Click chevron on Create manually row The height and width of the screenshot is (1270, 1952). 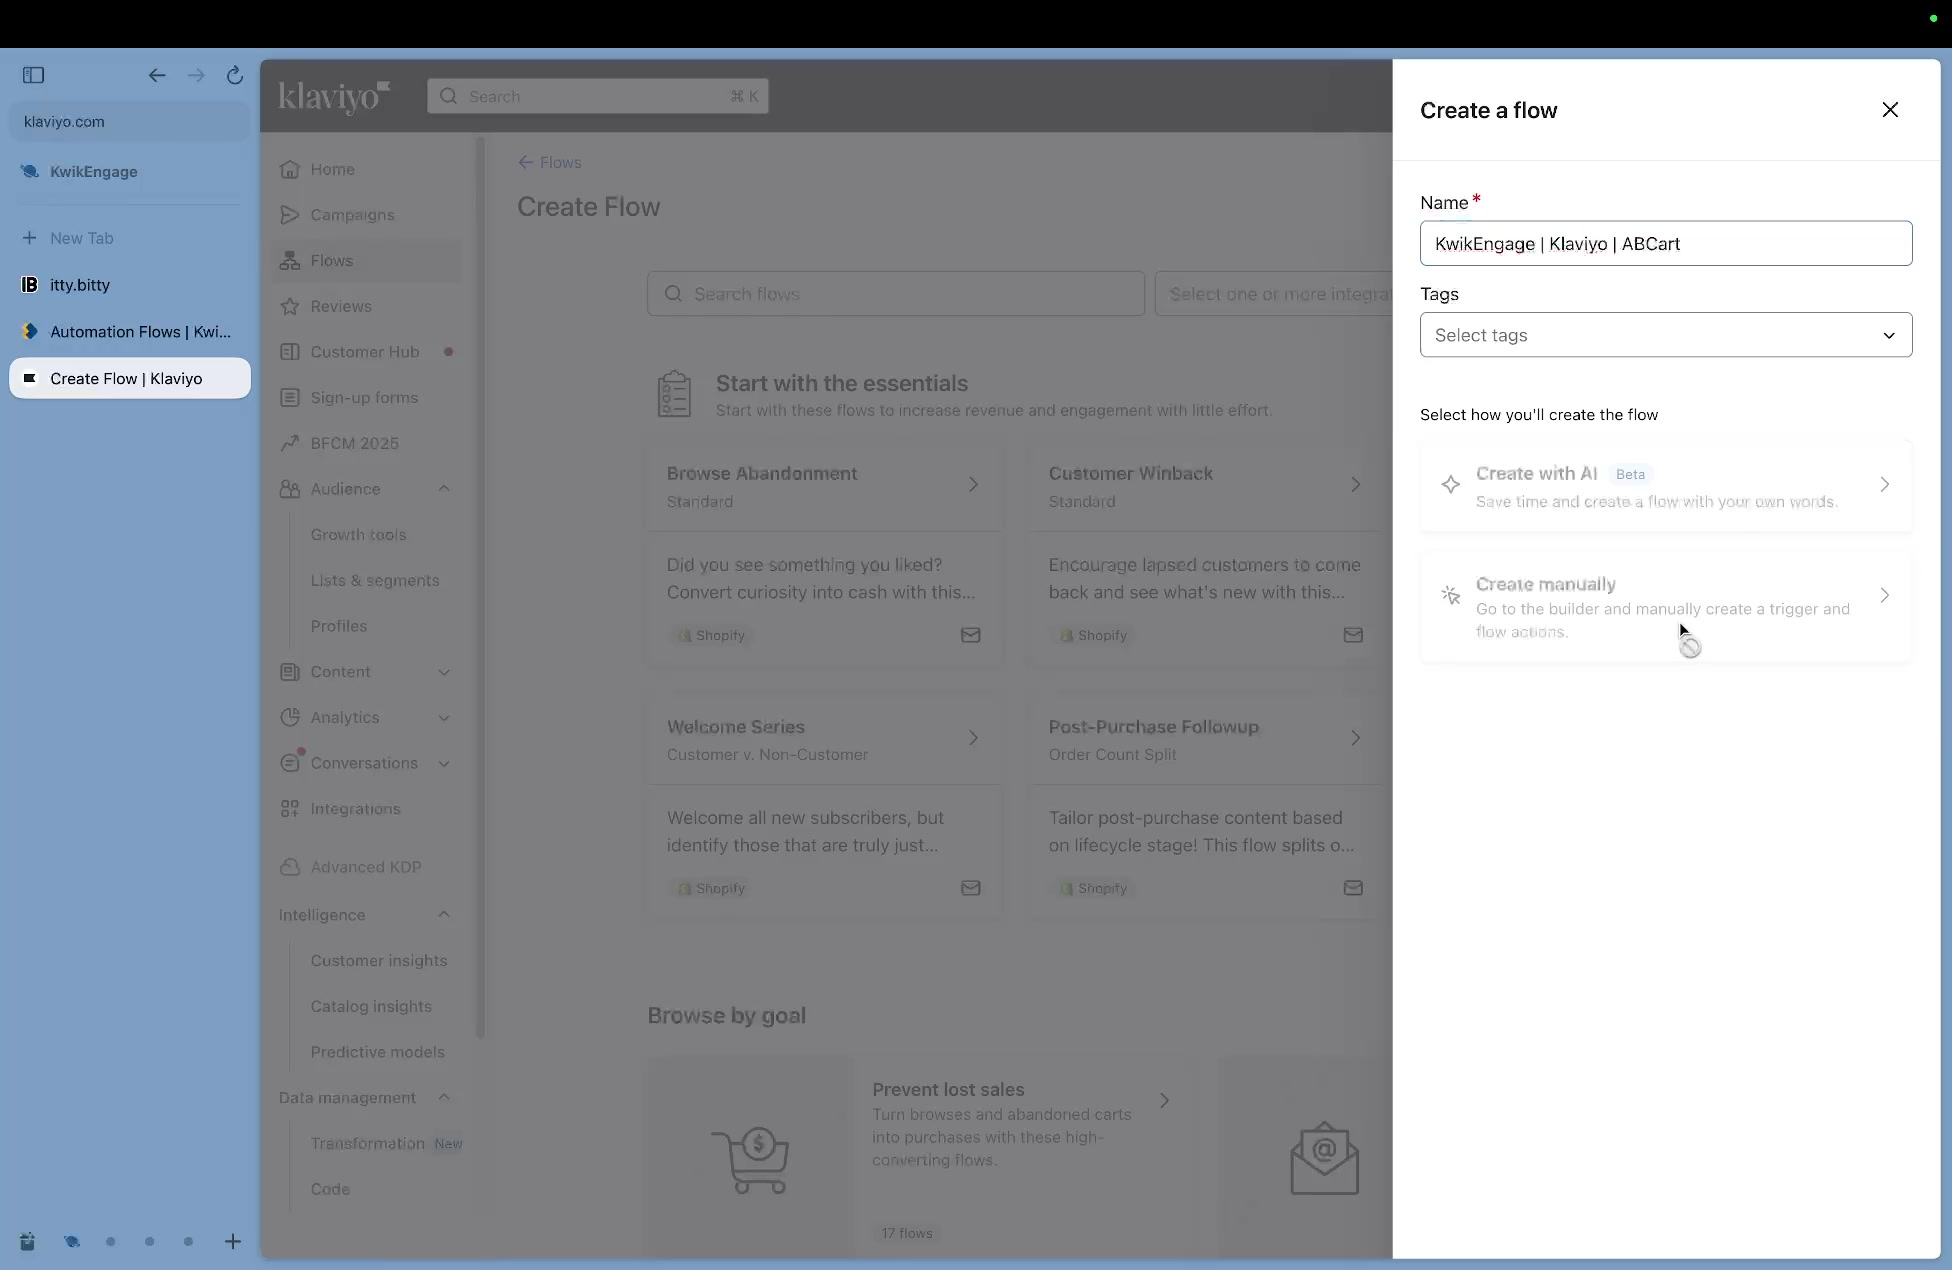(1884, 596)
